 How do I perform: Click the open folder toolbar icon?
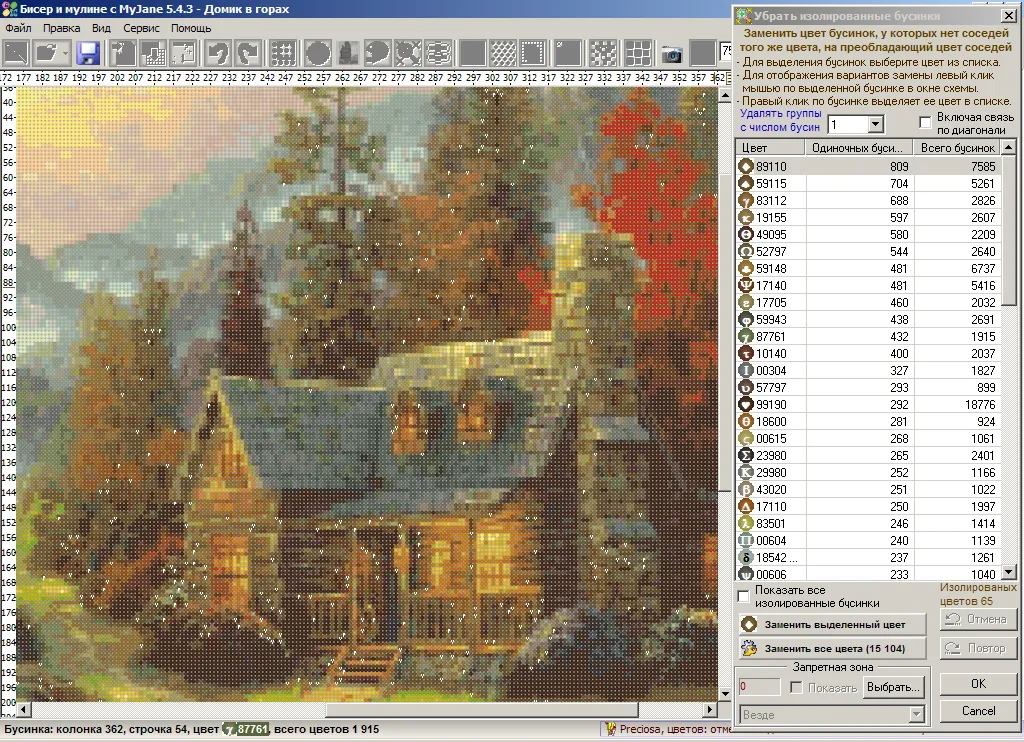click(46, 53)
